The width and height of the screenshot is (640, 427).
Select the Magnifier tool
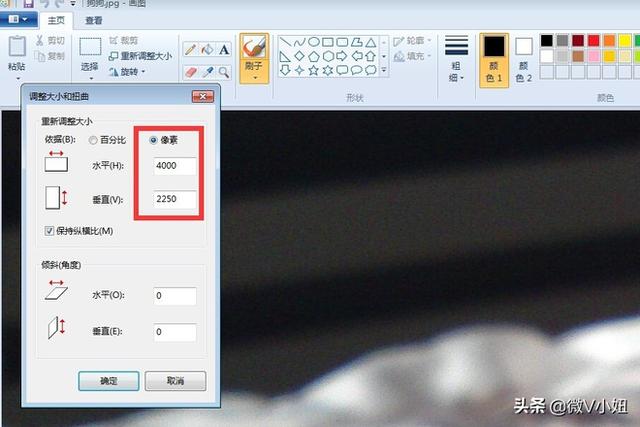pos(224,72)
